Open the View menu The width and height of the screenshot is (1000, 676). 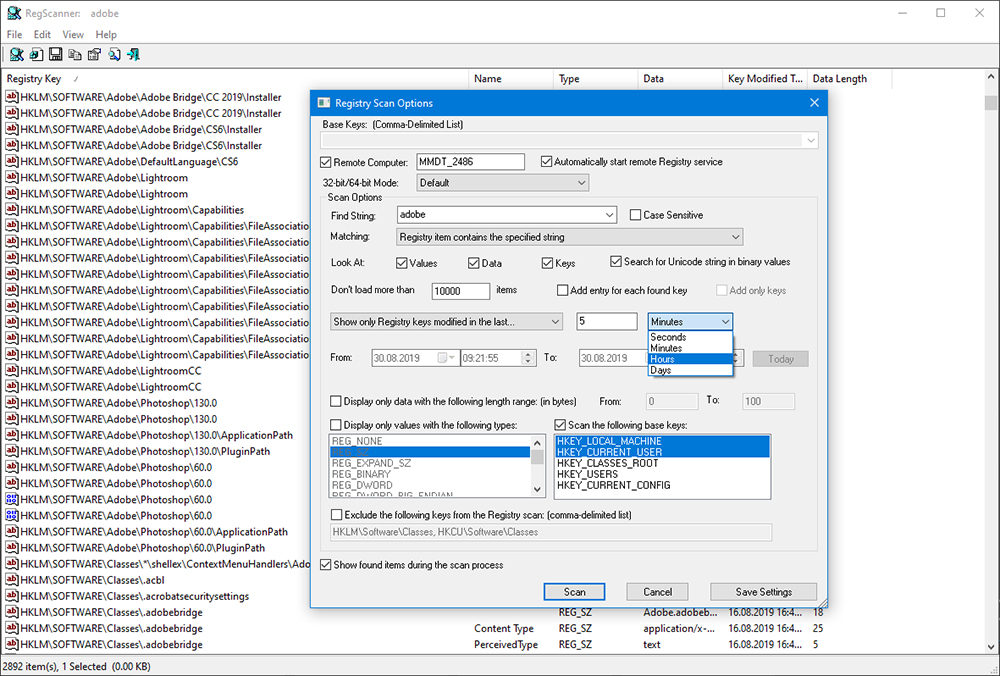pos(73,34)
